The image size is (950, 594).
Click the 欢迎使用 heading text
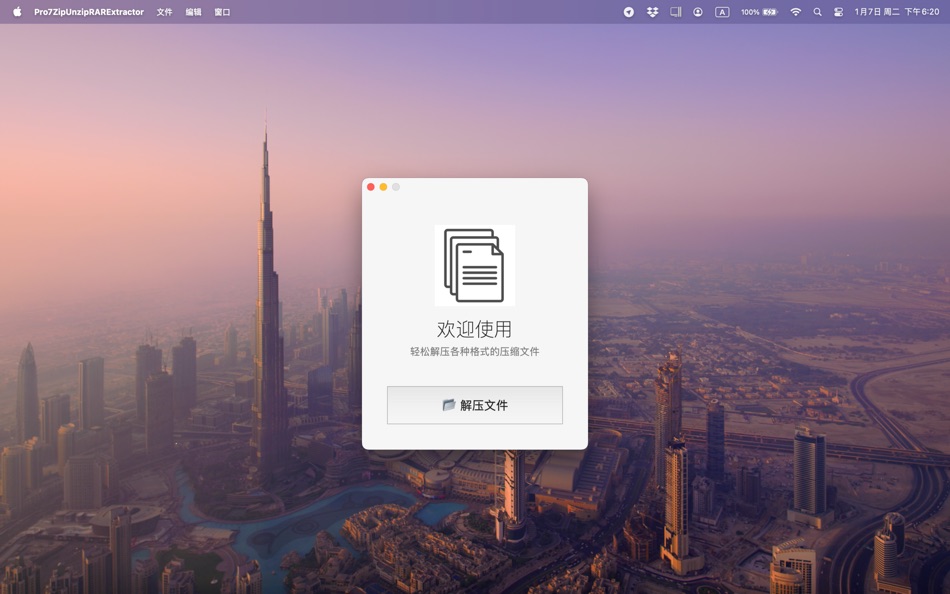(x=475, y=330)
